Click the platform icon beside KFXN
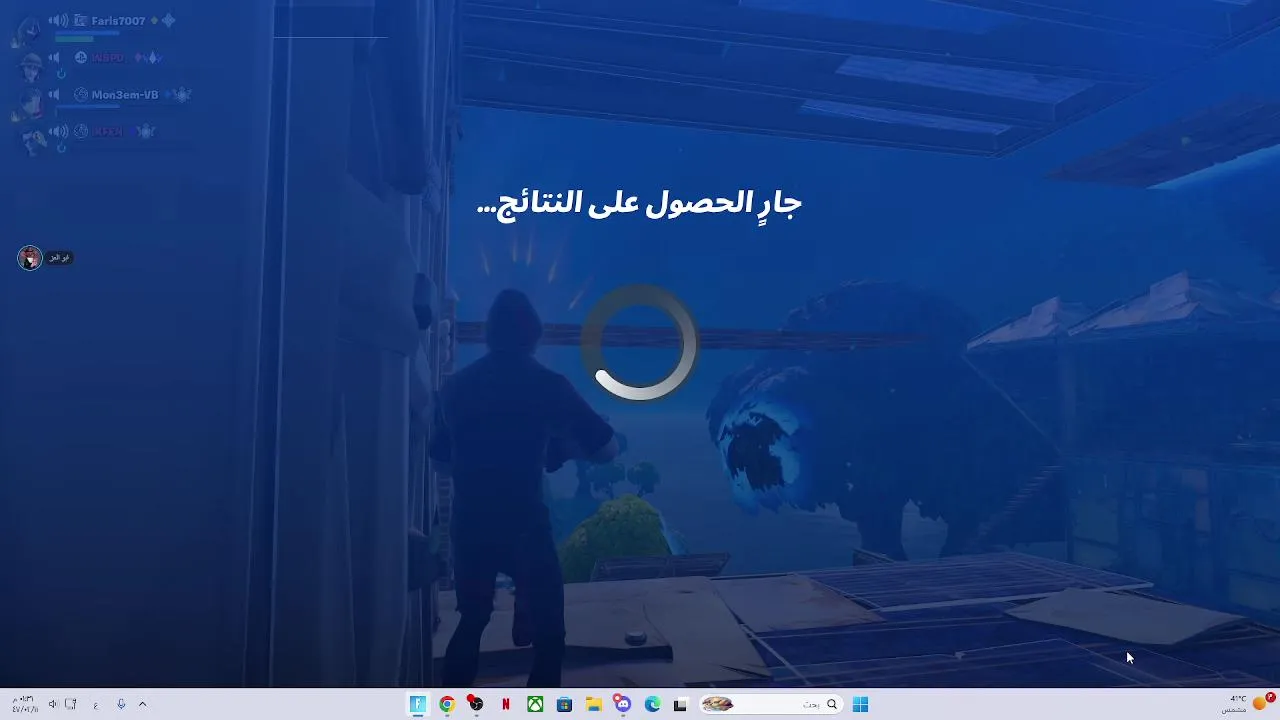 coord(81,131)
